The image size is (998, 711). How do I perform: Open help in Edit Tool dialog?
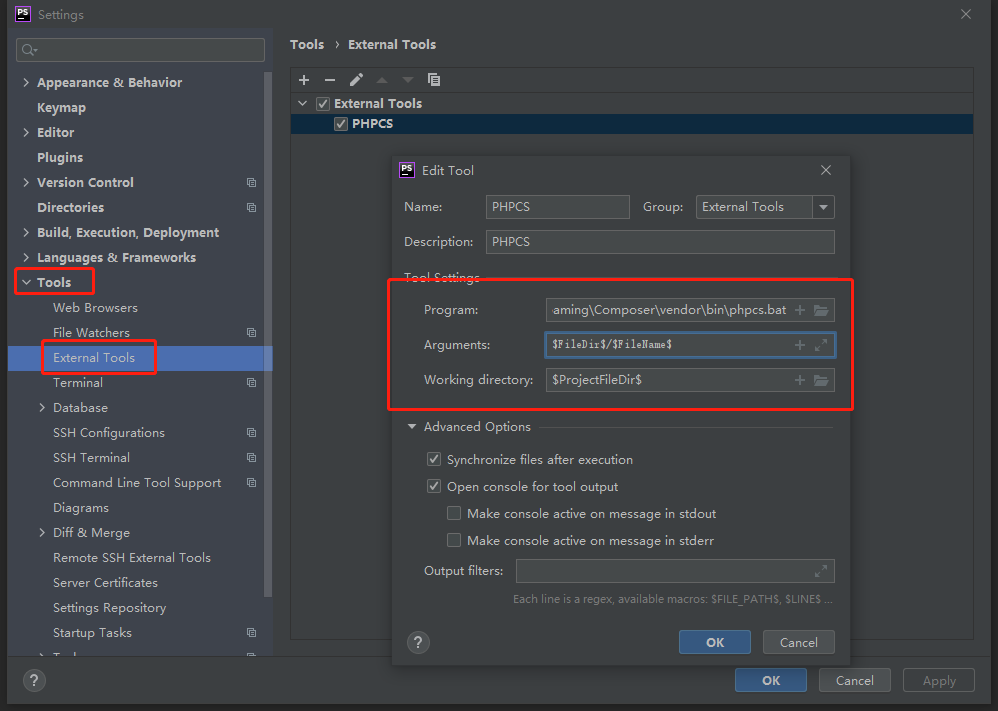pos(418,642)
